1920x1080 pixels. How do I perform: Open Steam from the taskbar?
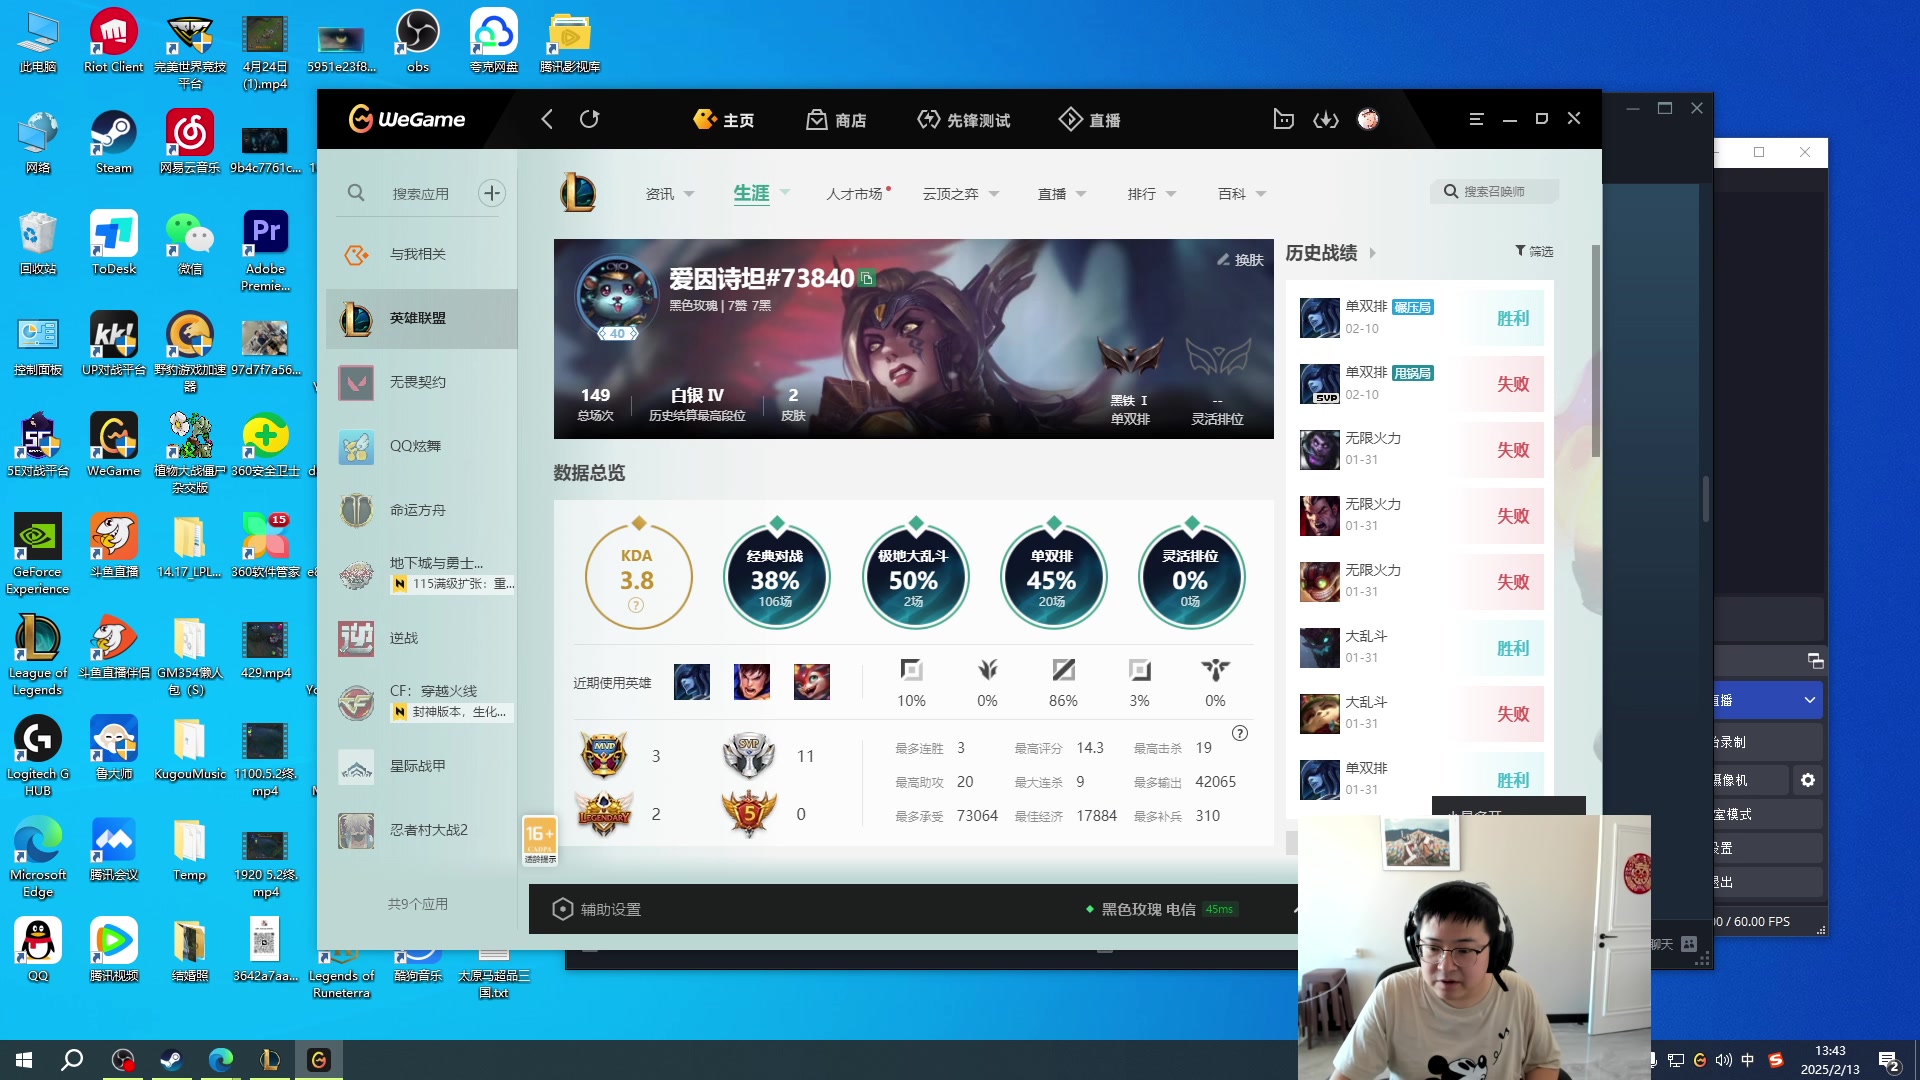pyautogui.click(x=171, y=1060)
